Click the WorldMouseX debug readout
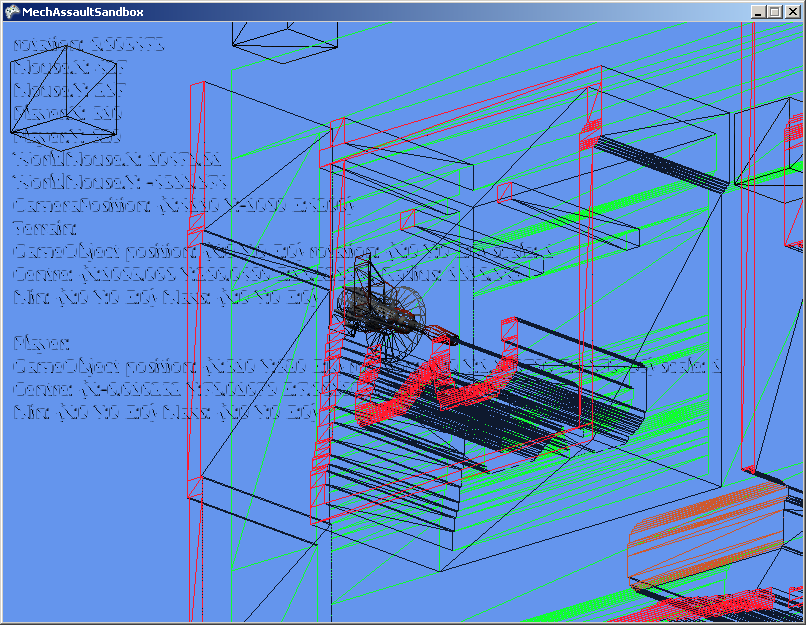 pos(116,158)
